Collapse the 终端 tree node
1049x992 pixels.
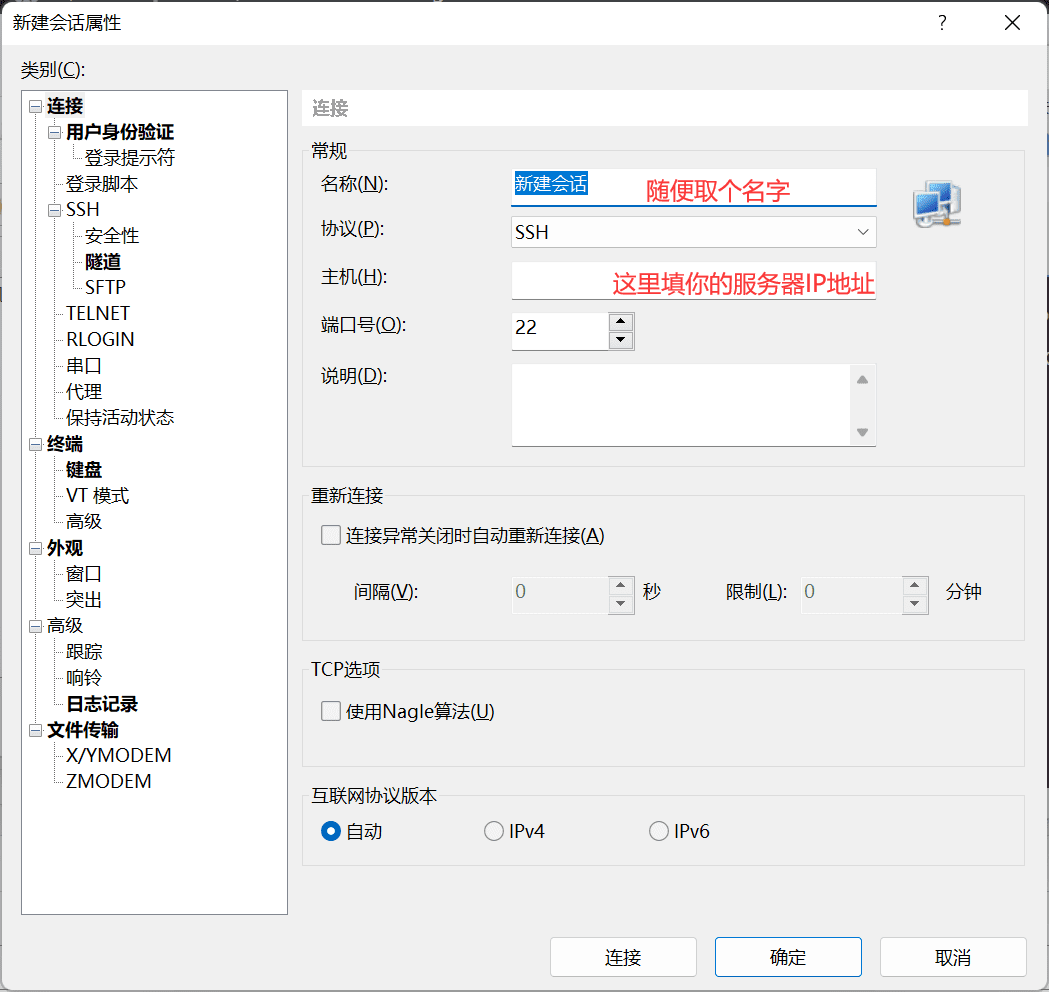(x=35, y=444)
